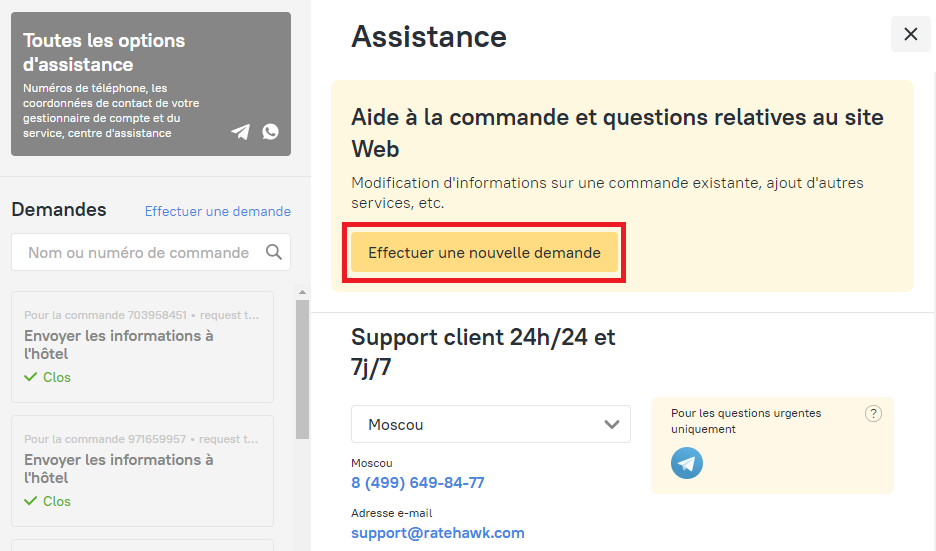Click the Telegram icon in assistance options card
The height and width of the screenshot is (551, 936).
[240, 131]
